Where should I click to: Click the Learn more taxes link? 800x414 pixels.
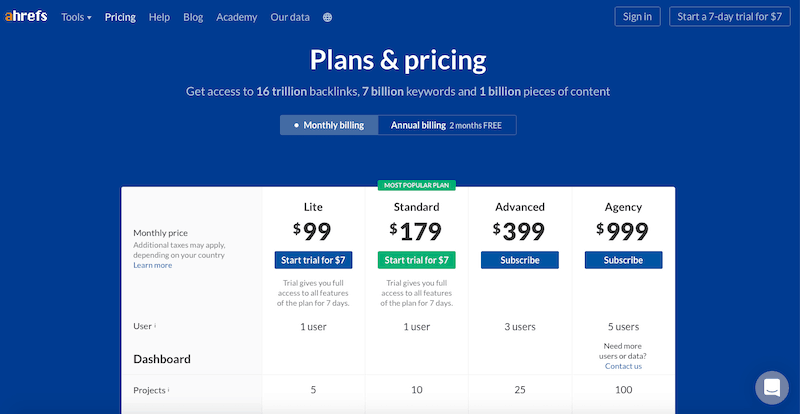click(152, 265)
